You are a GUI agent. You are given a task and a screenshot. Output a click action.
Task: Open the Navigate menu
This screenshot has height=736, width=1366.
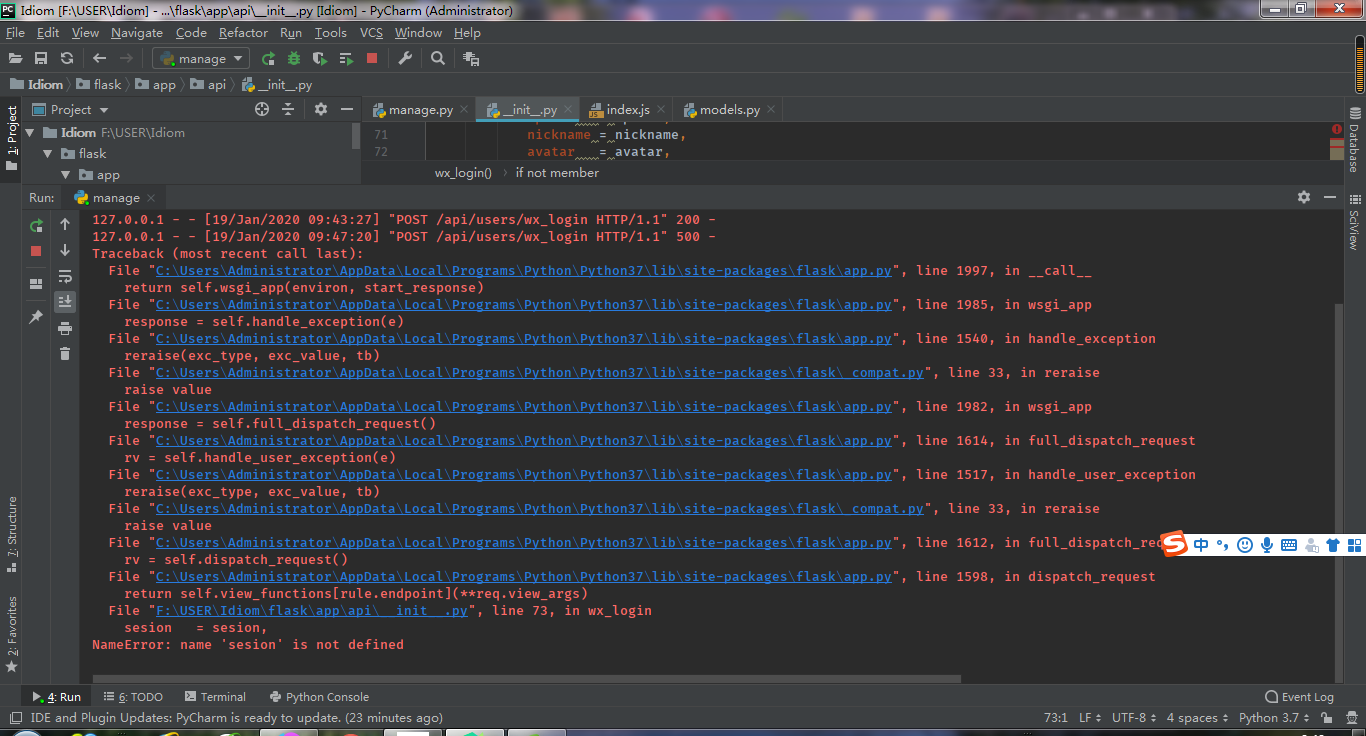point(137,33)
